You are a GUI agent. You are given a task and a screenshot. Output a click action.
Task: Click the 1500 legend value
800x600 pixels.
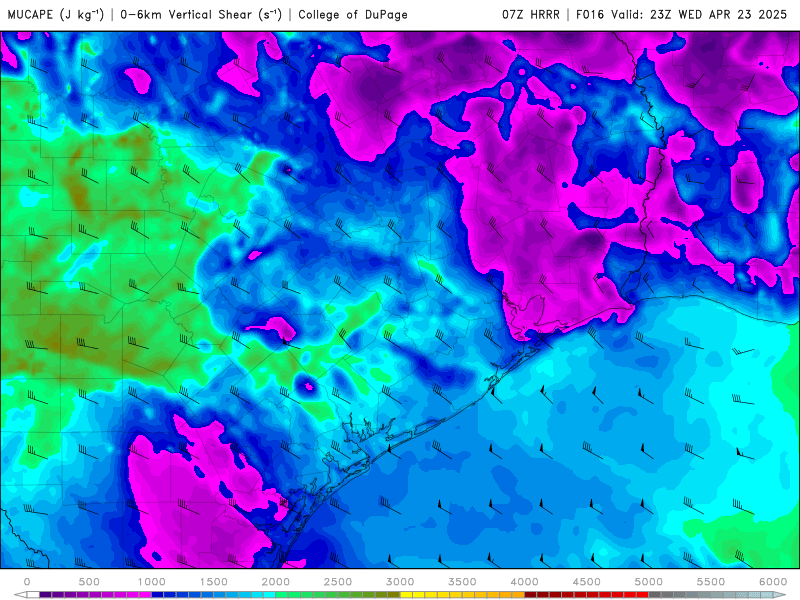click(x=213, y=582)
